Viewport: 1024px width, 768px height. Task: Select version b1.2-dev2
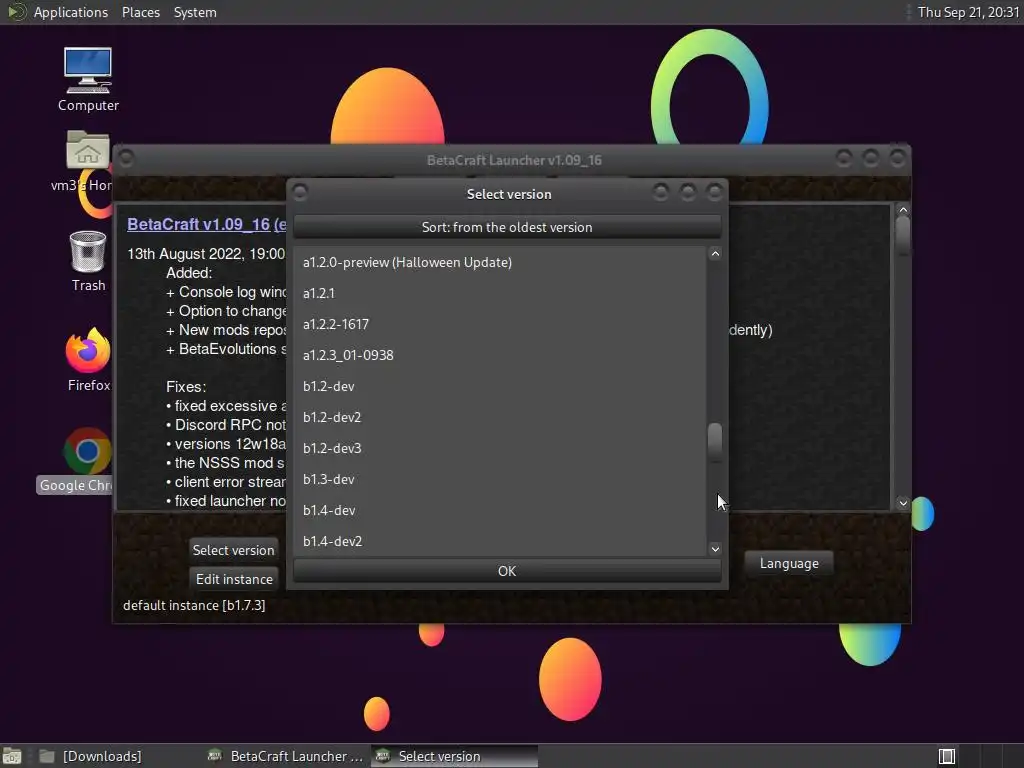500,417
